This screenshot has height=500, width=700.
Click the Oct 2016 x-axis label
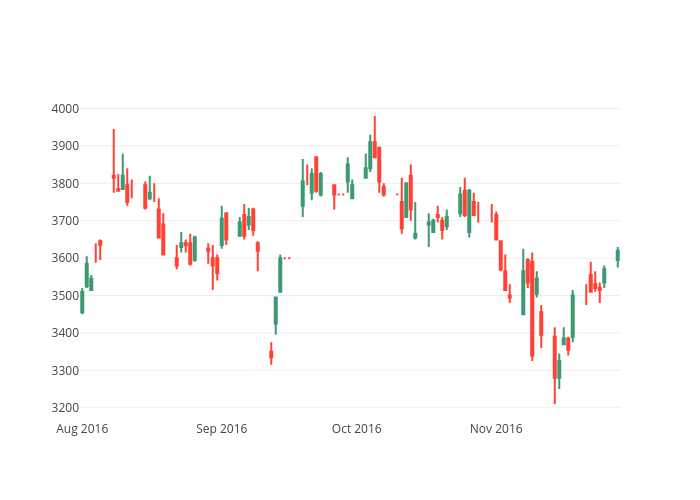tap(356, 429)
